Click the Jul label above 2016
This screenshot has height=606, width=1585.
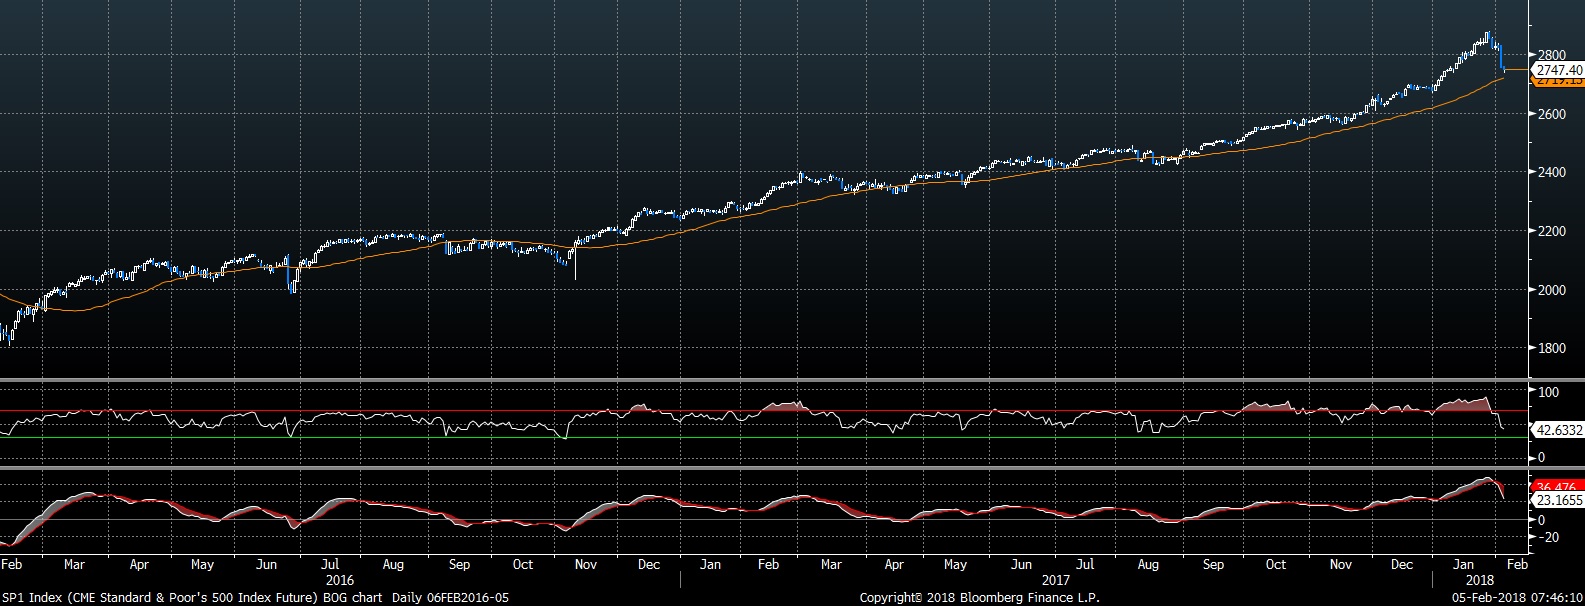point(330,564)
